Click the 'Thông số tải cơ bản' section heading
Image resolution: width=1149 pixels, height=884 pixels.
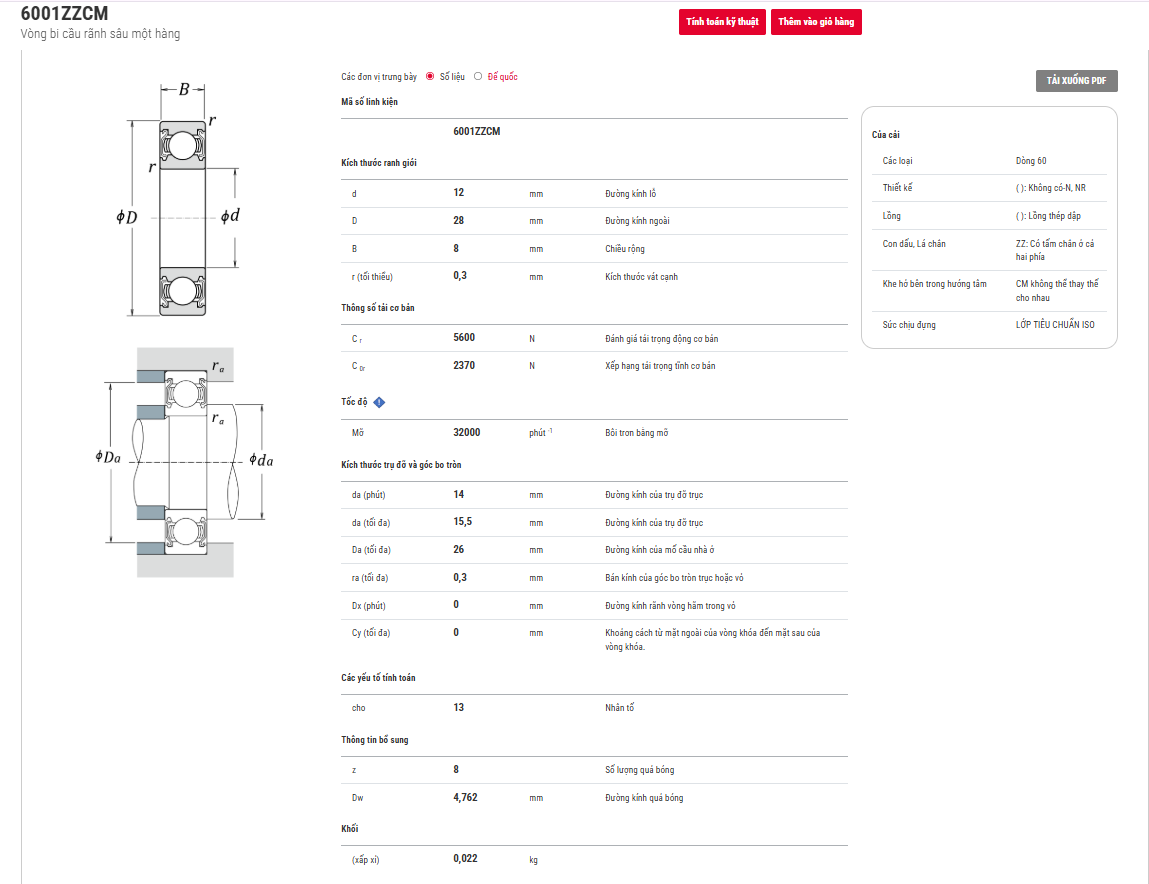[x=377, y=308]
